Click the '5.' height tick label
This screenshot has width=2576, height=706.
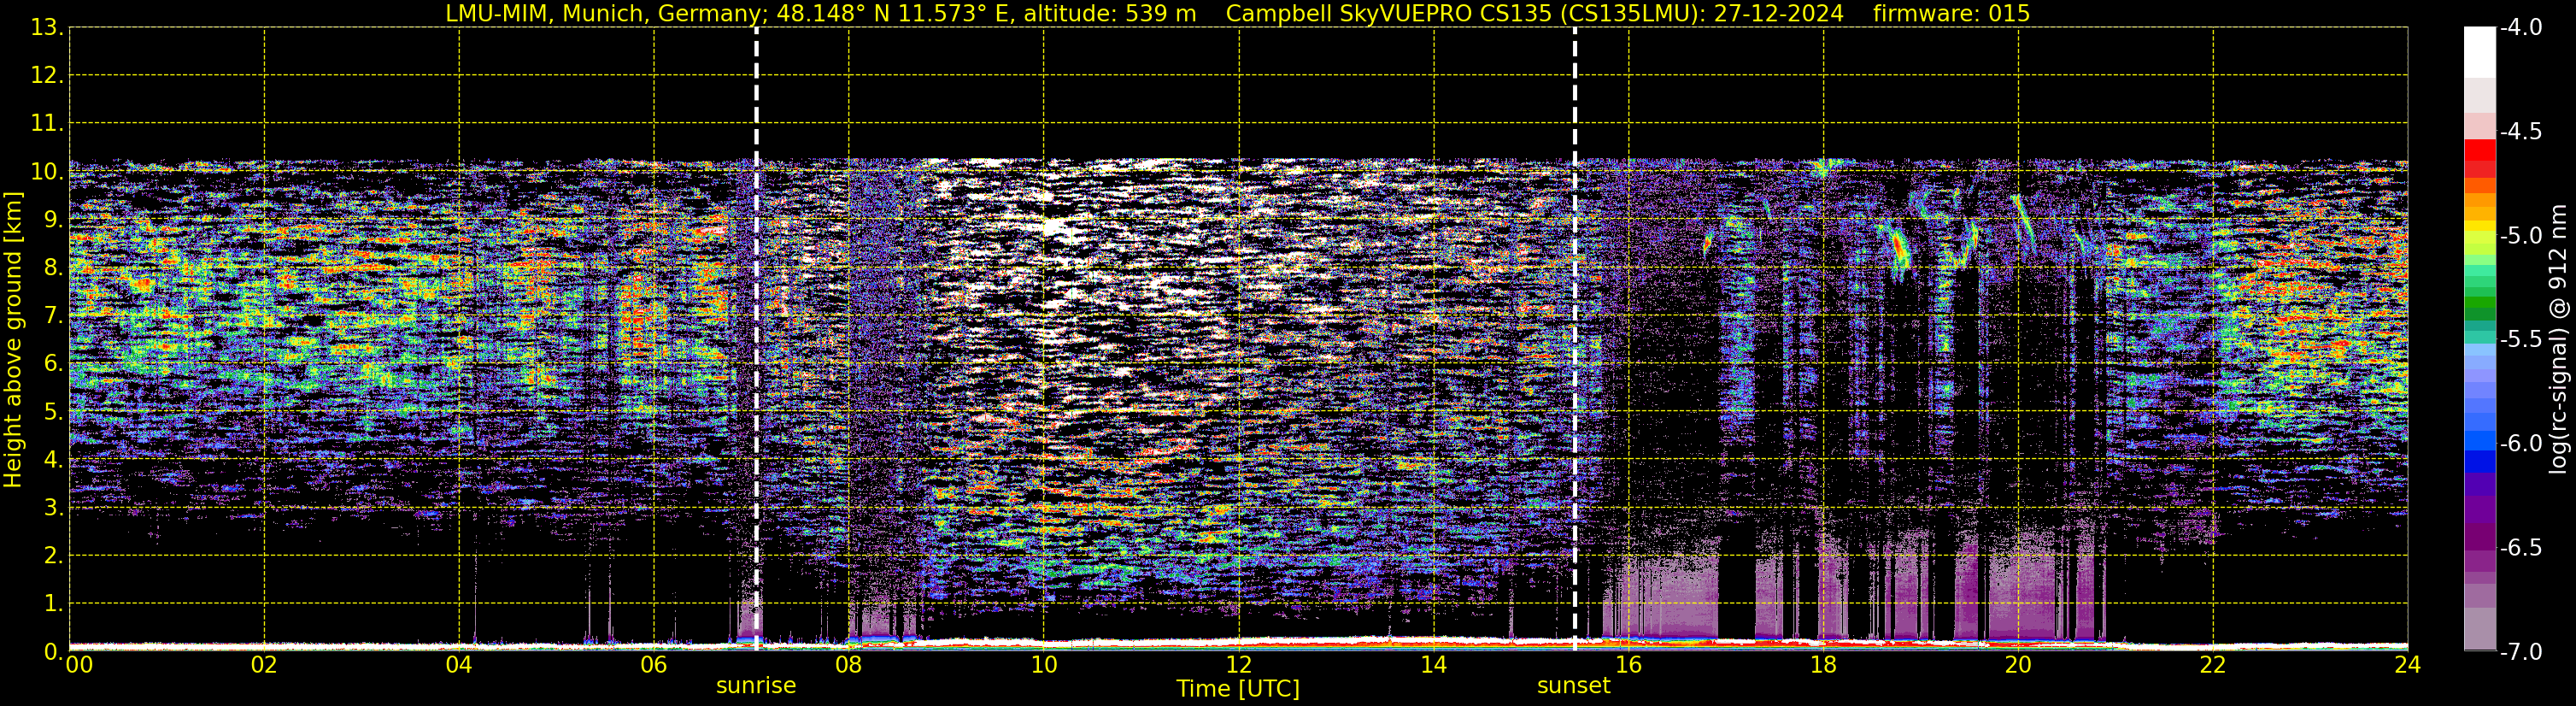[x=54, y=412]
